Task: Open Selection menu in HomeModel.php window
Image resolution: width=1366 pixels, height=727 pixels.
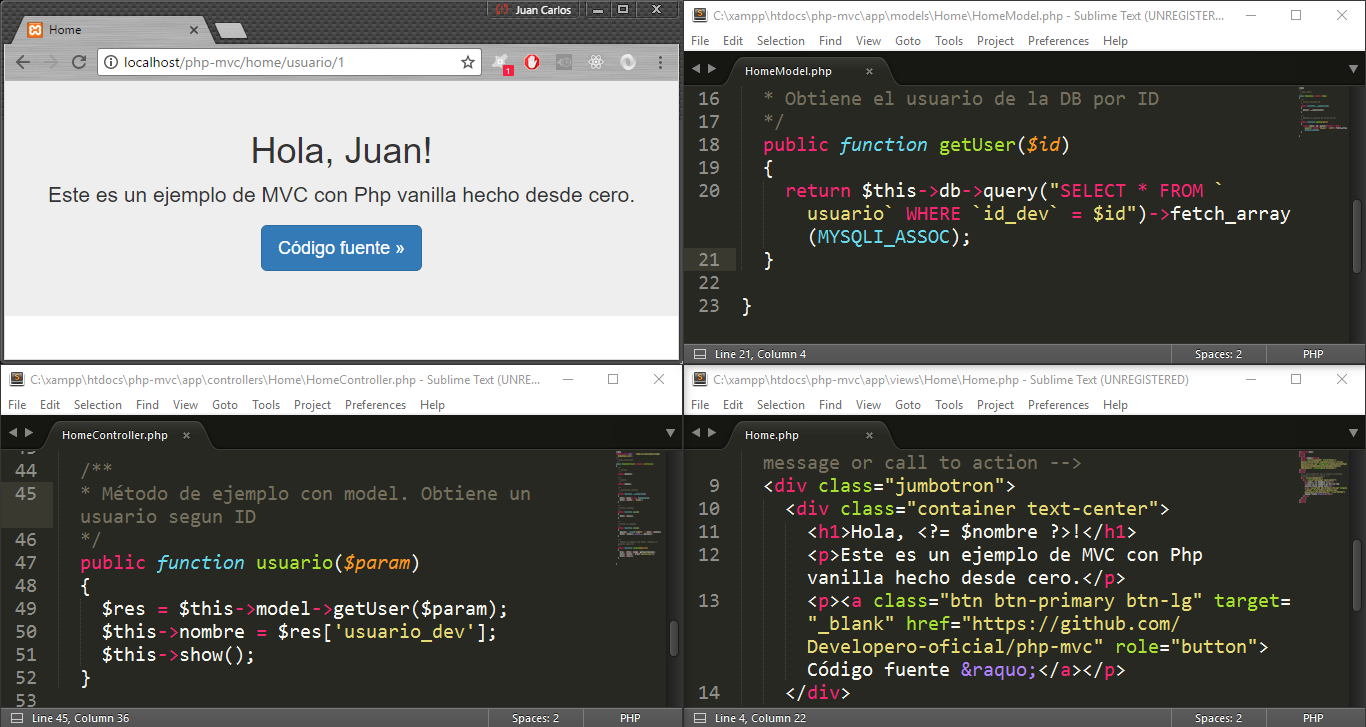Action: tap(781, 41)
